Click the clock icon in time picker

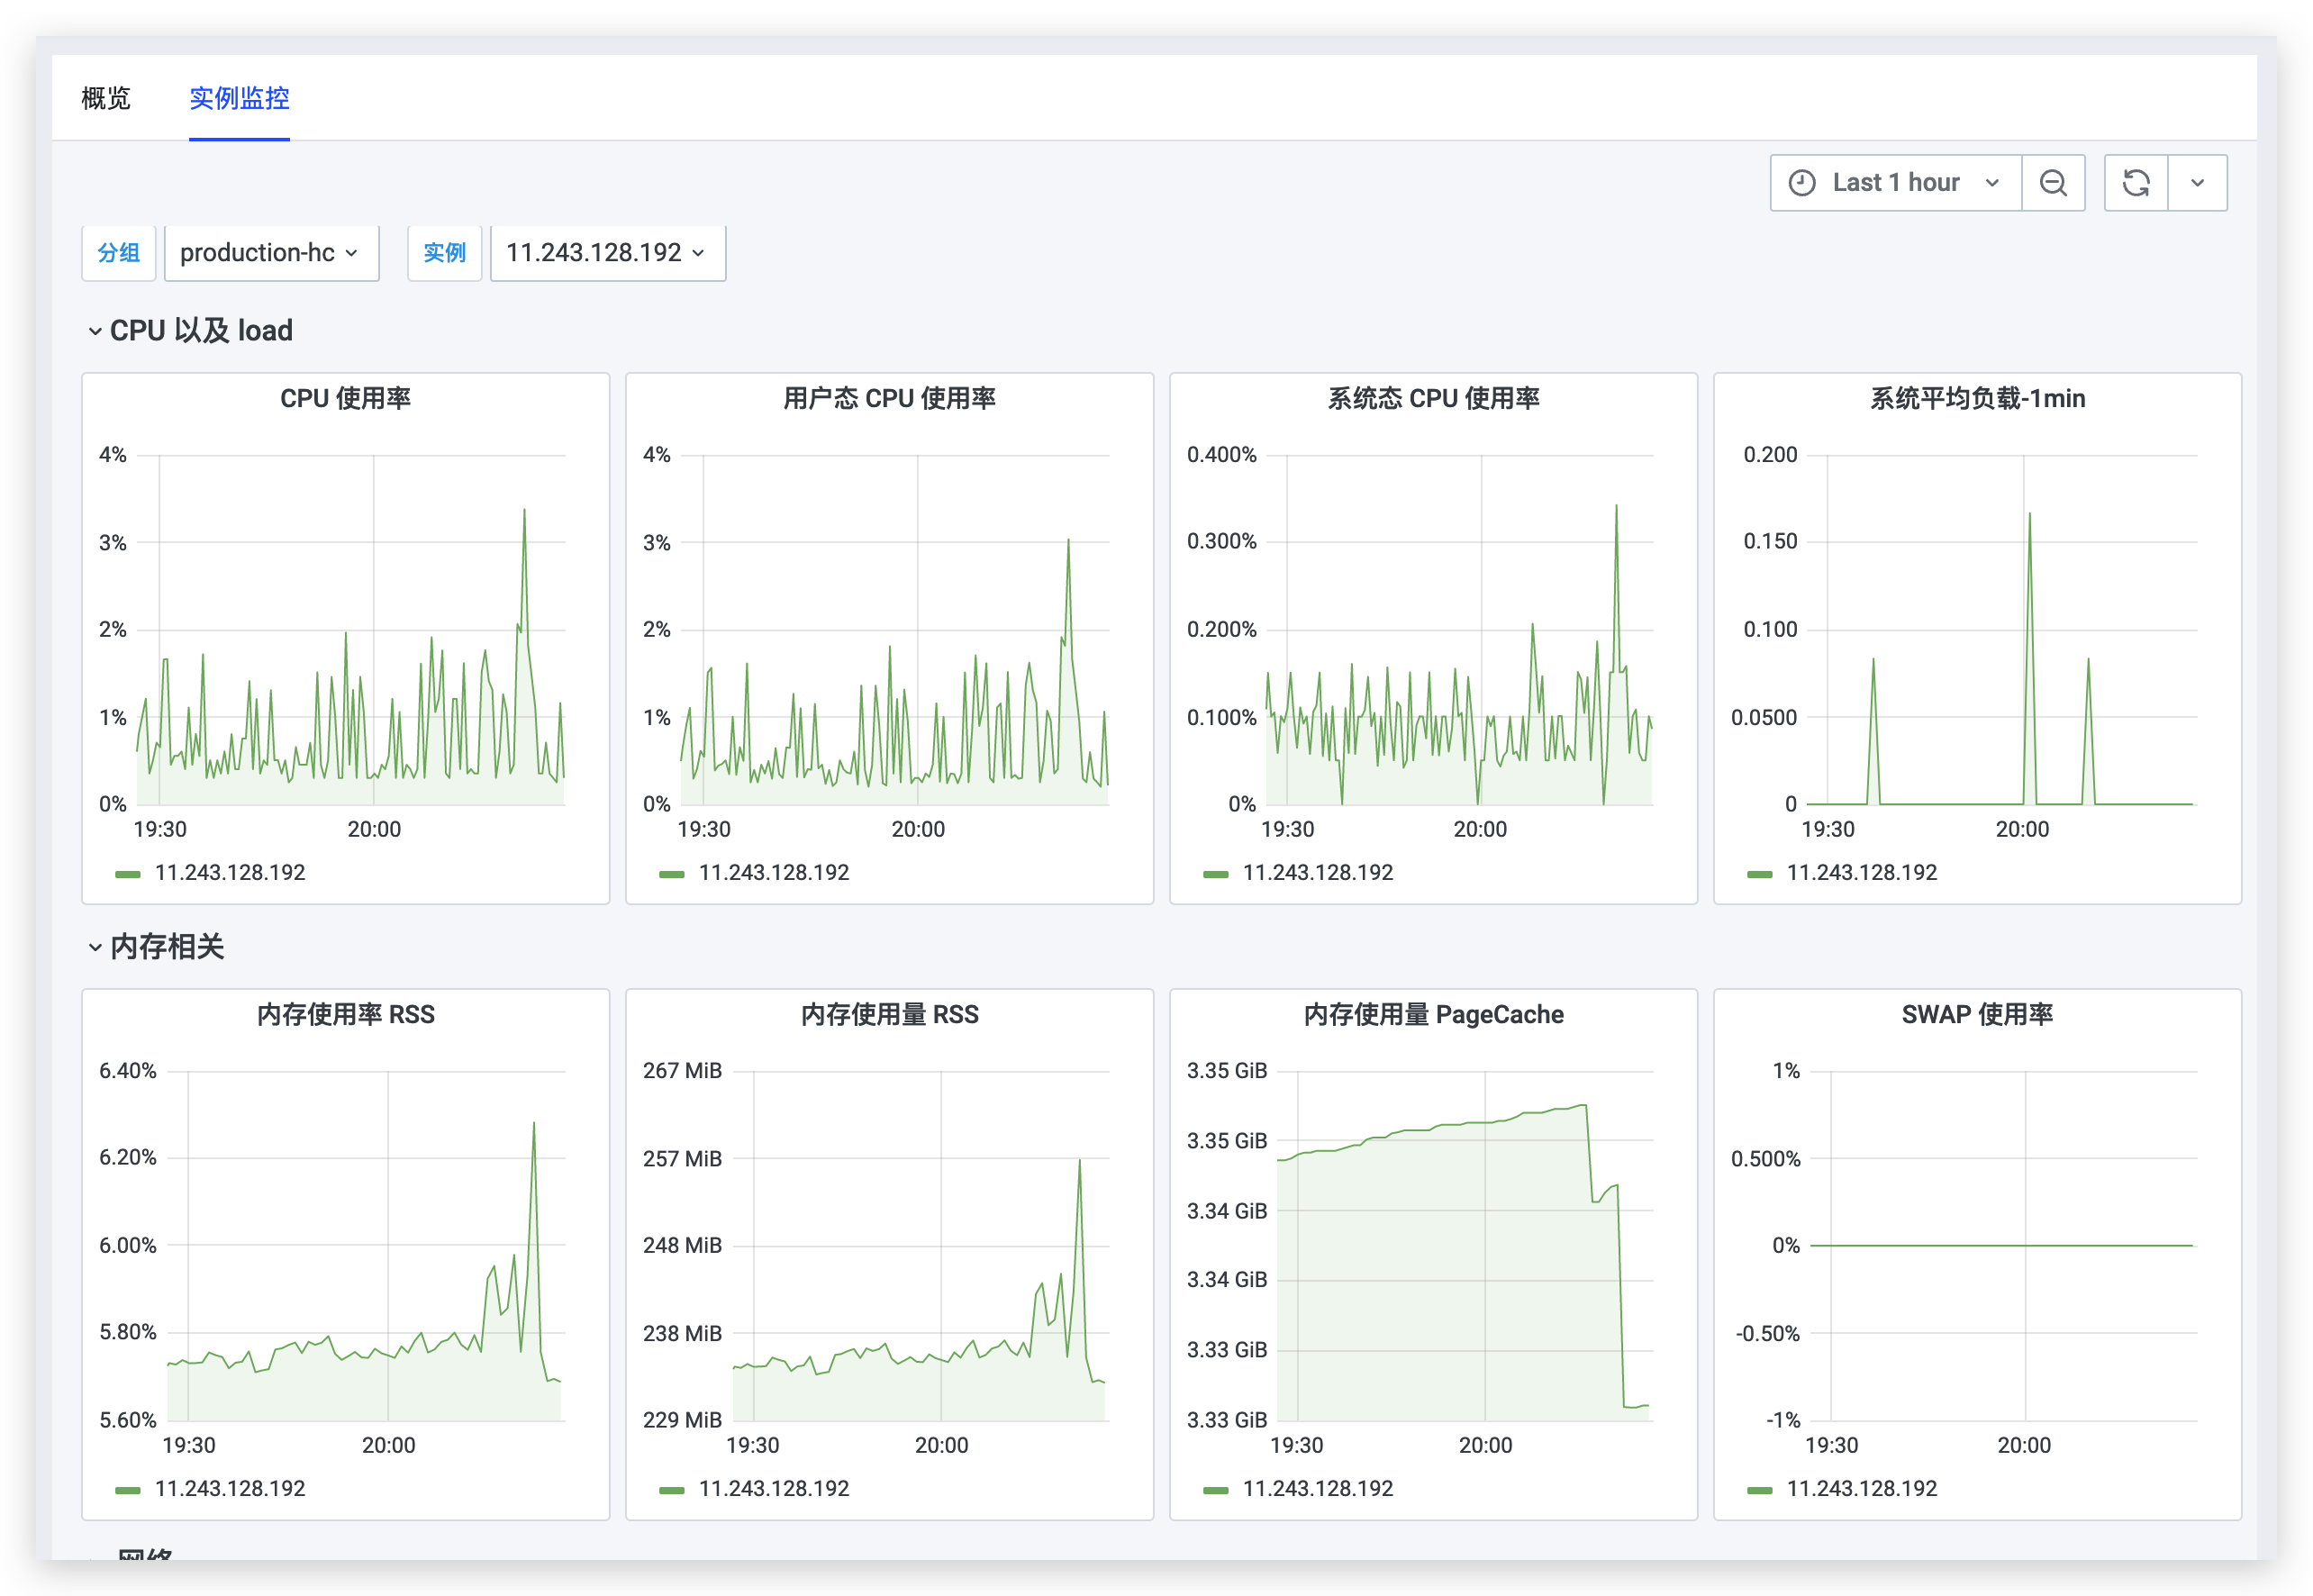(x=1802, y=183)
